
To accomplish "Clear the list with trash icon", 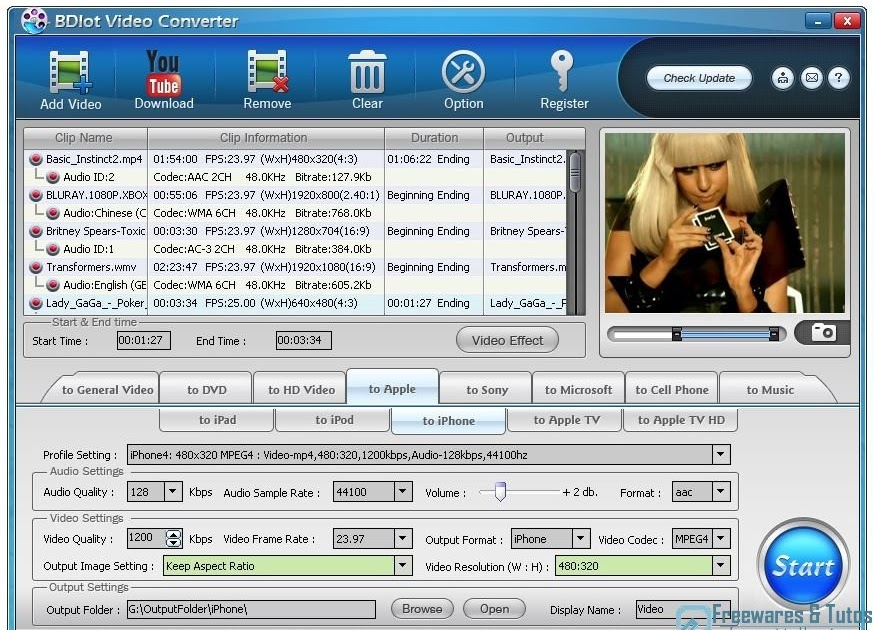I will tap(367, 80).
